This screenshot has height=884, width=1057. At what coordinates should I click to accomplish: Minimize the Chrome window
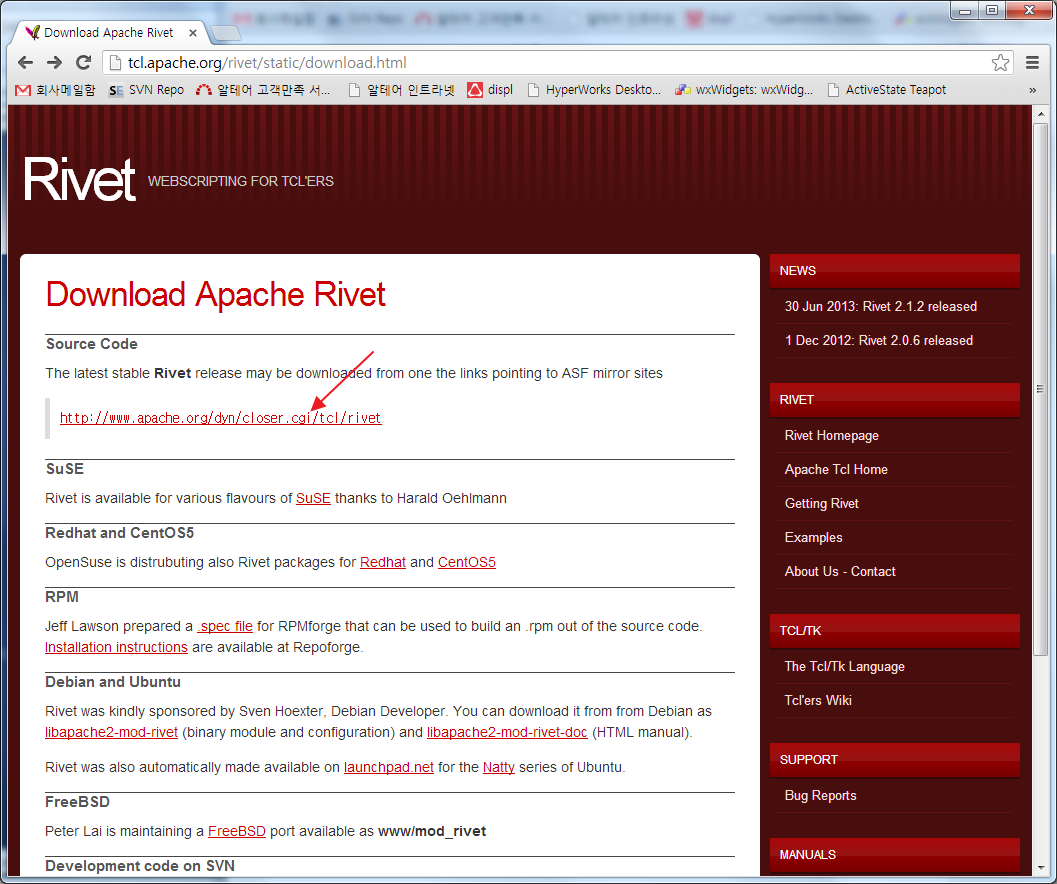965,10
